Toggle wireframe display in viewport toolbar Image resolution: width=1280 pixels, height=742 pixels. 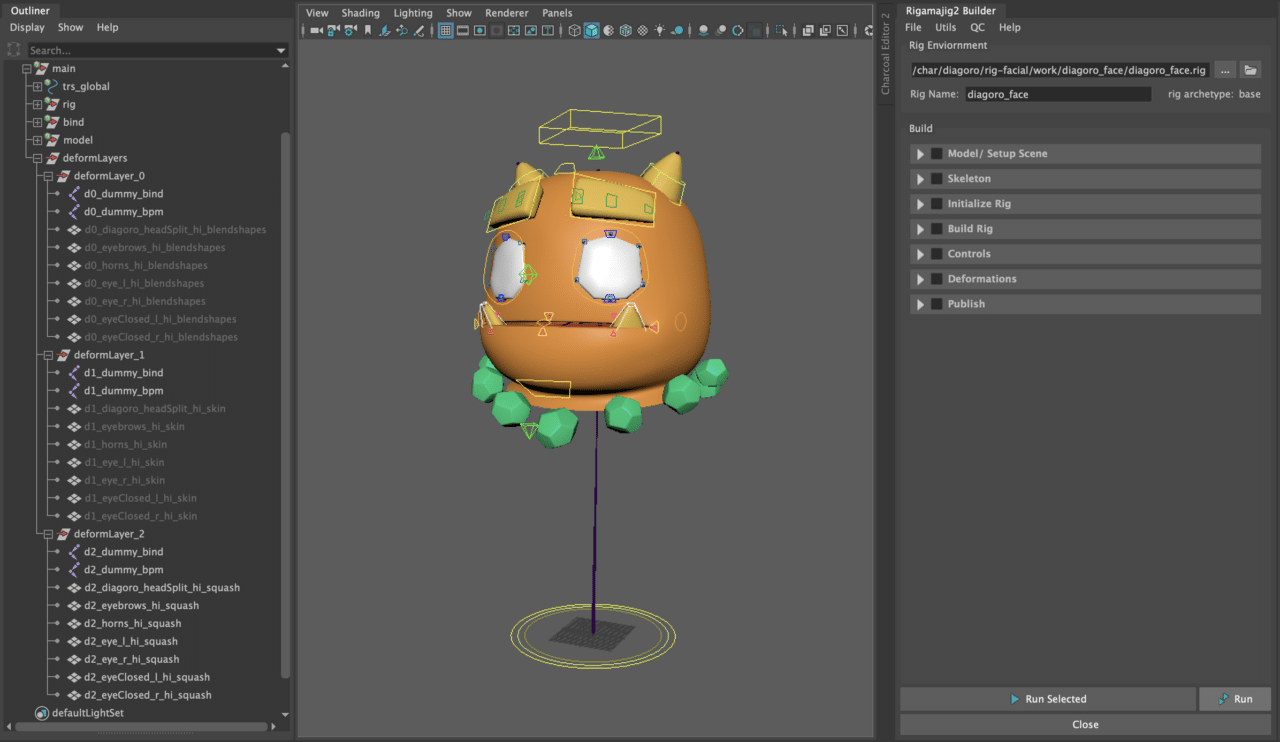click(x=574, y=30)
